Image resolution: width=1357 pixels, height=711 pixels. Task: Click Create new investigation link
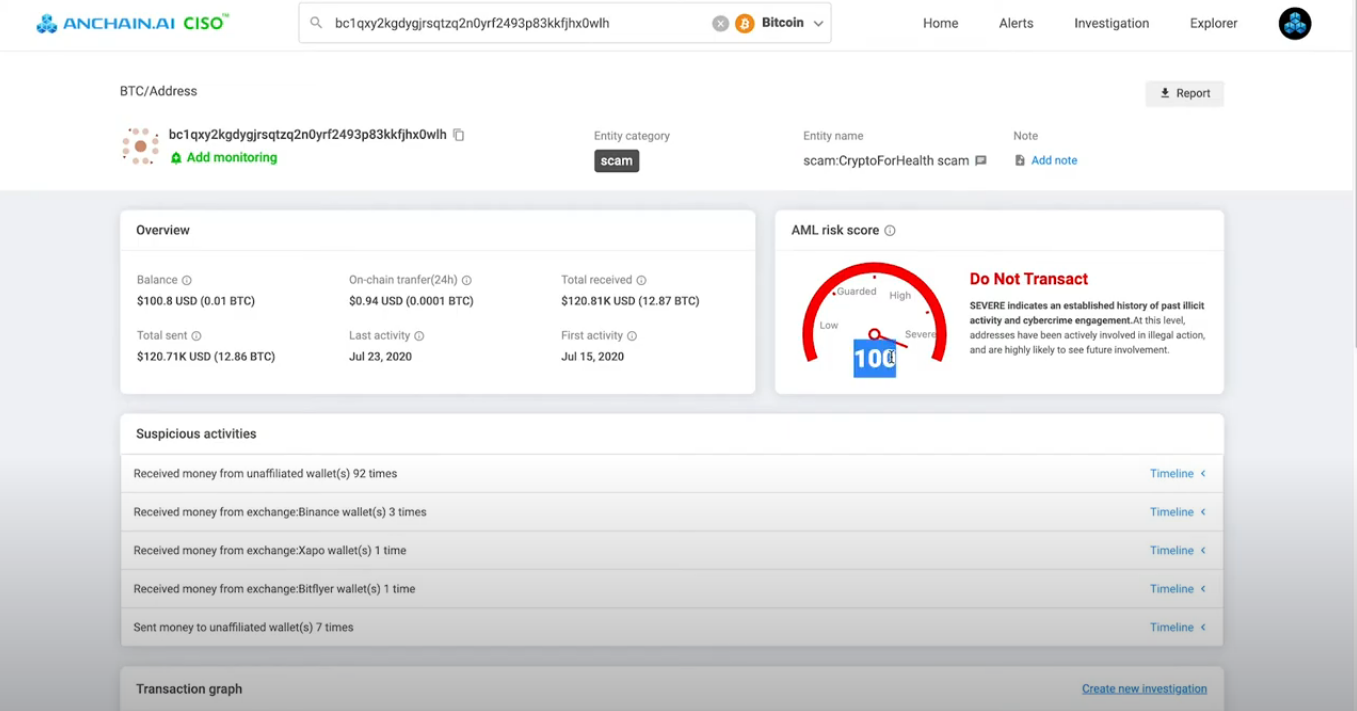1144,689
